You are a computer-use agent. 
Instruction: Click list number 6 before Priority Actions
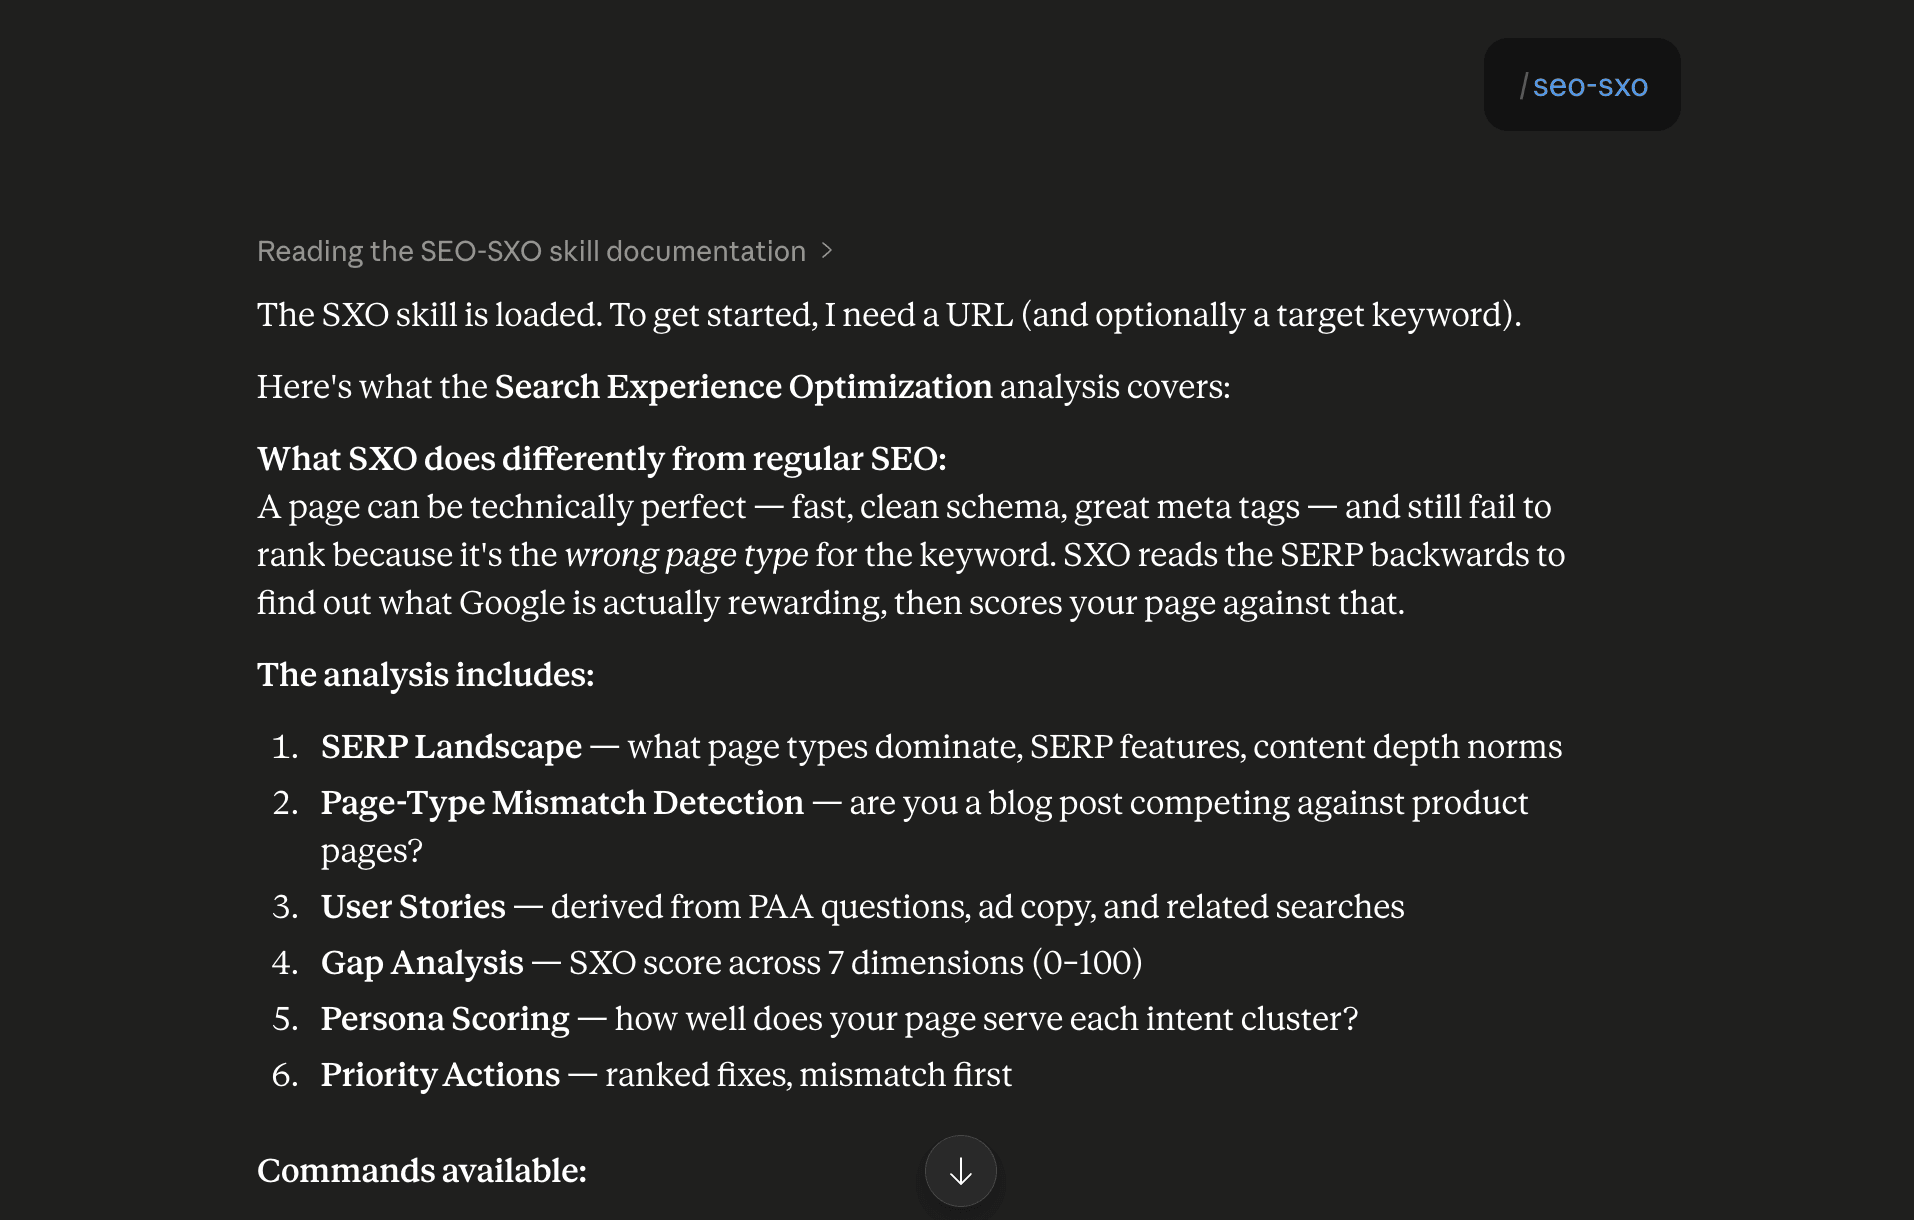(x=285, y=1075)
